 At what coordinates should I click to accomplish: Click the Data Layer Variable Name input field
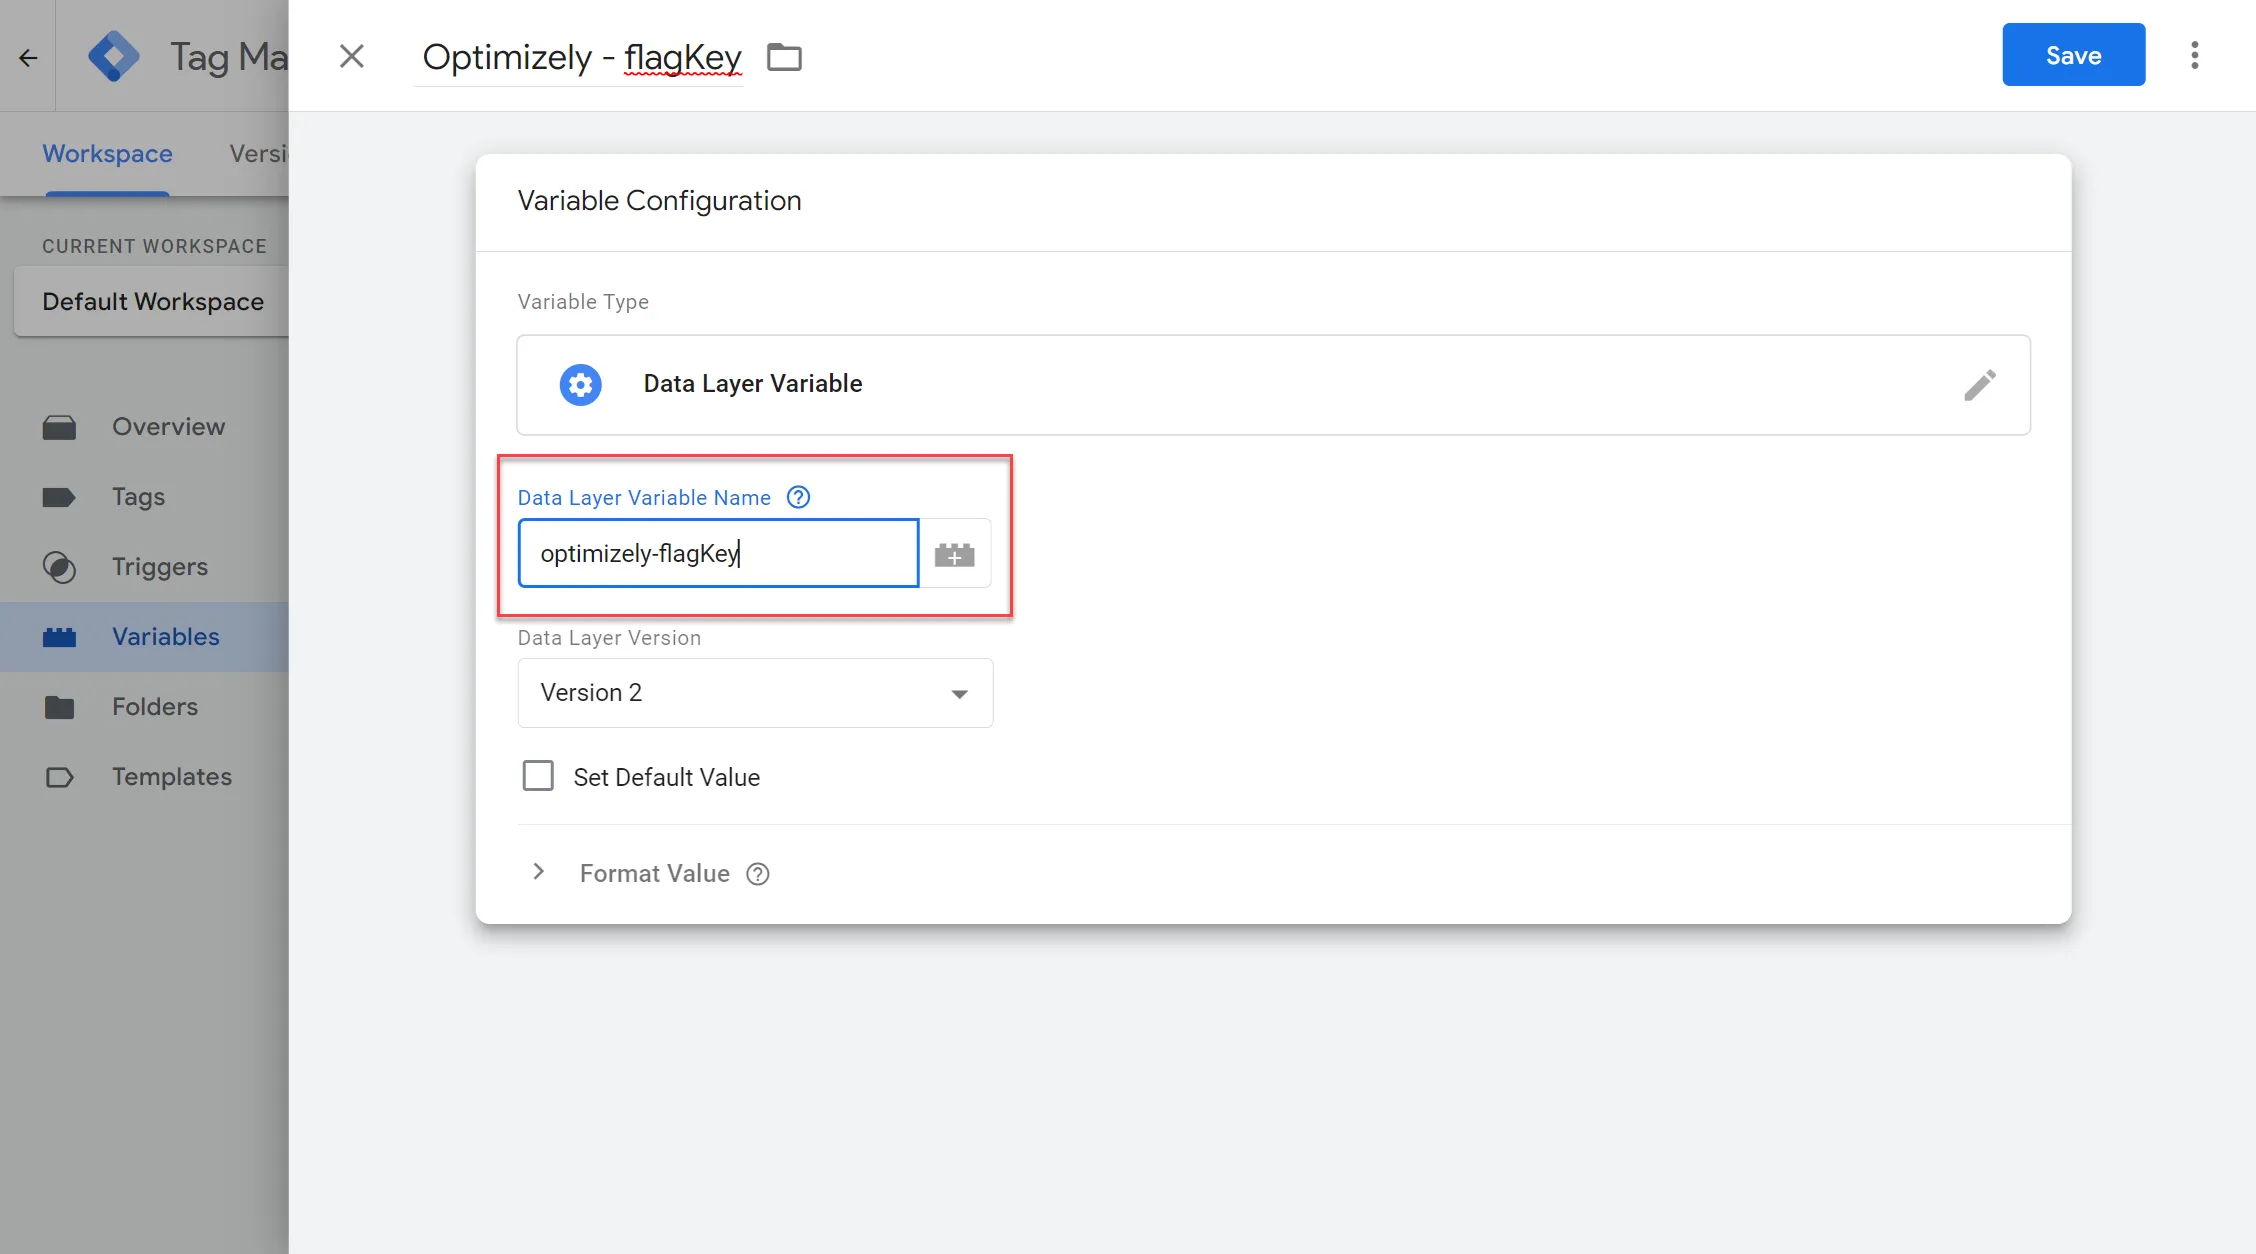(718, 553)
